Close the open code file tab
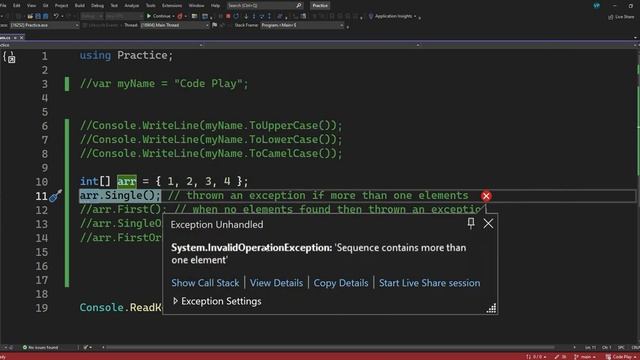Screen dimensions: 640x360 [22, 38]
